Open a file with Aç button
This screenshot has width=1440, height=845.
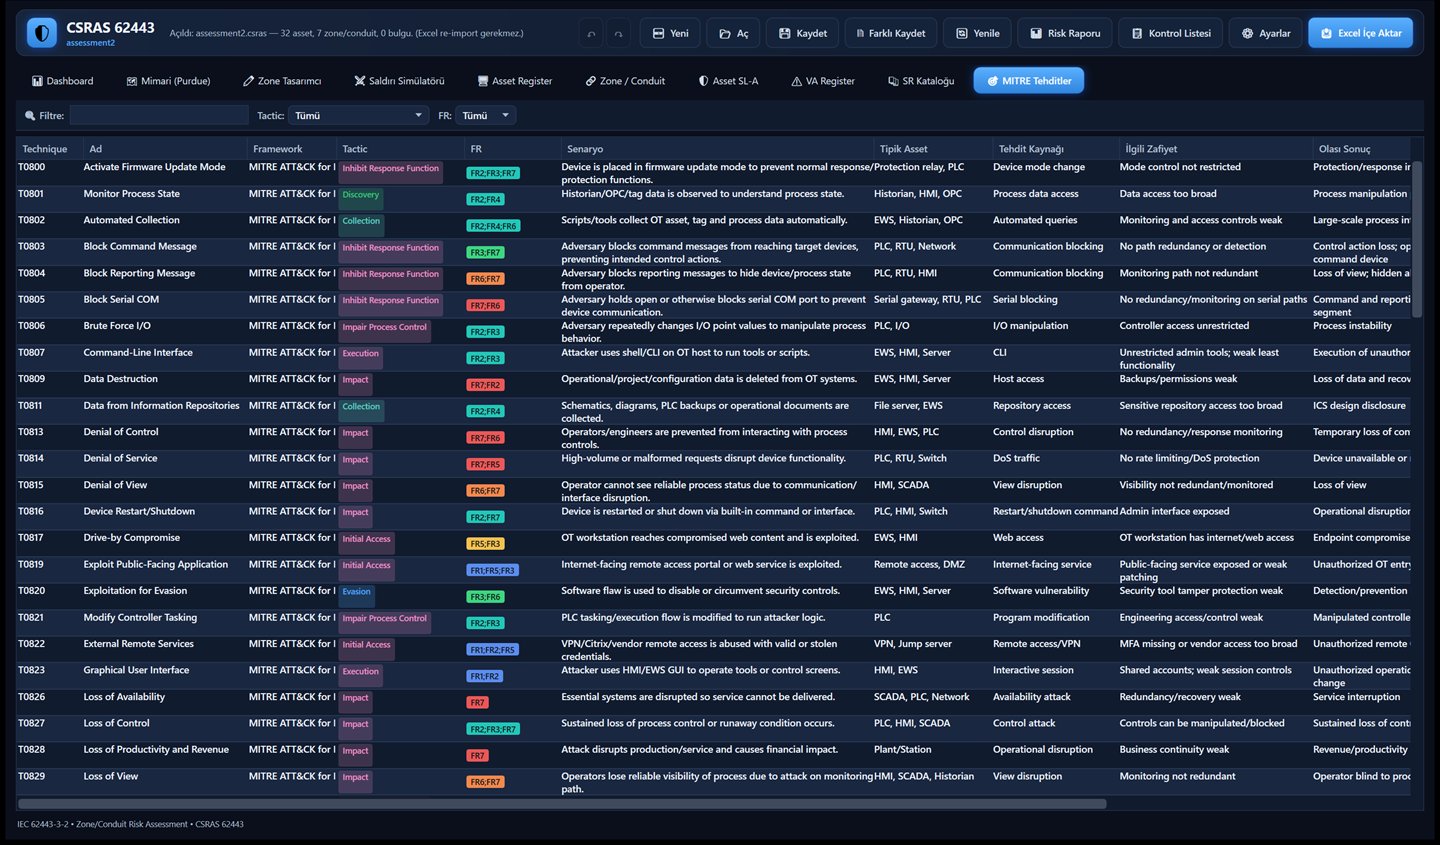[x=733, y=33]
